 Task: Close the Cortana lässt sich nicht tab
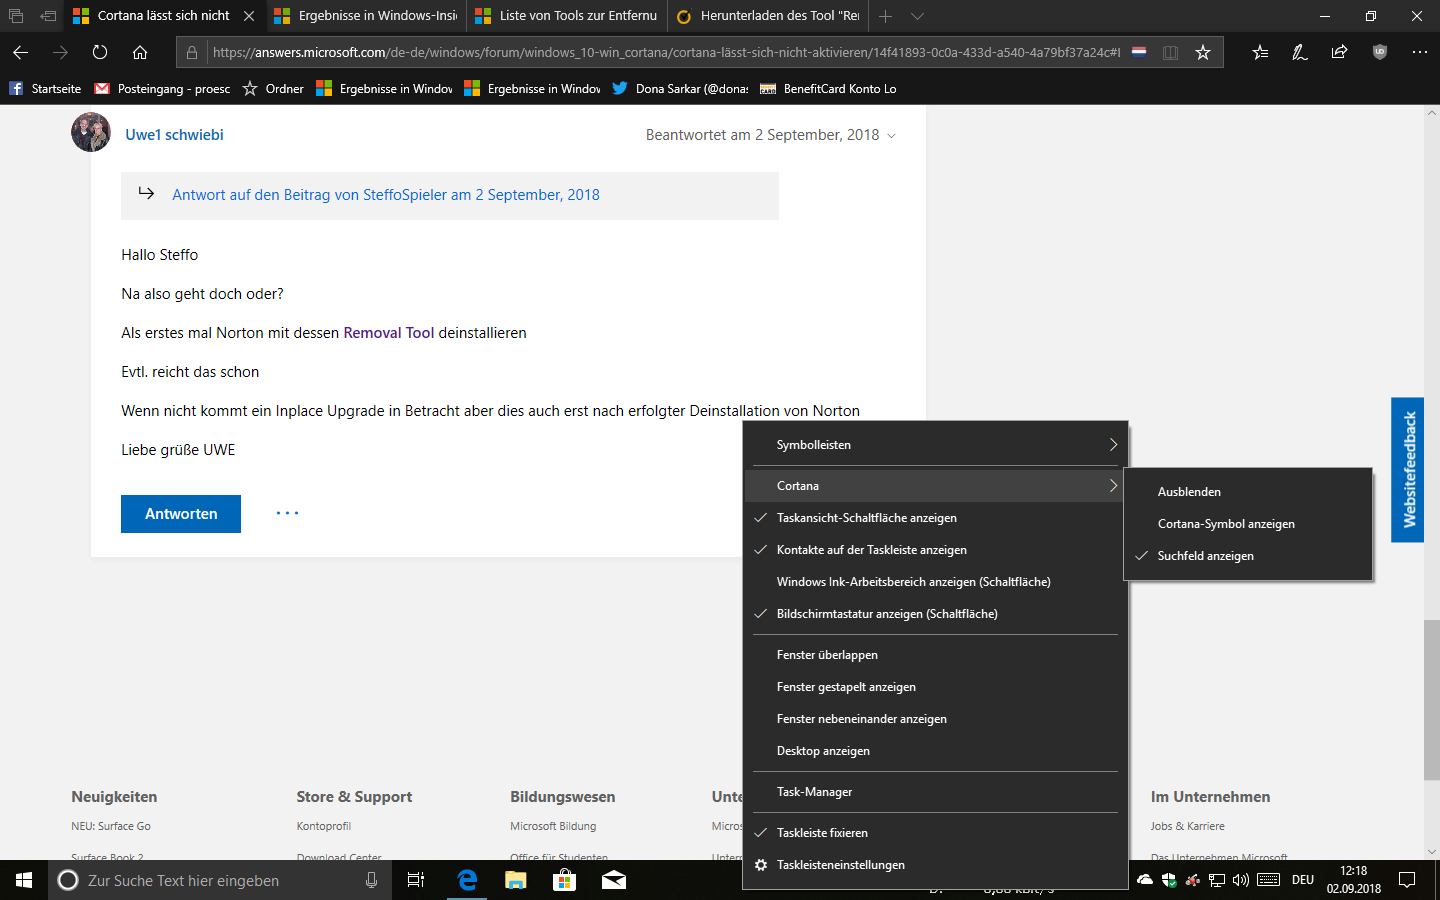249,16
